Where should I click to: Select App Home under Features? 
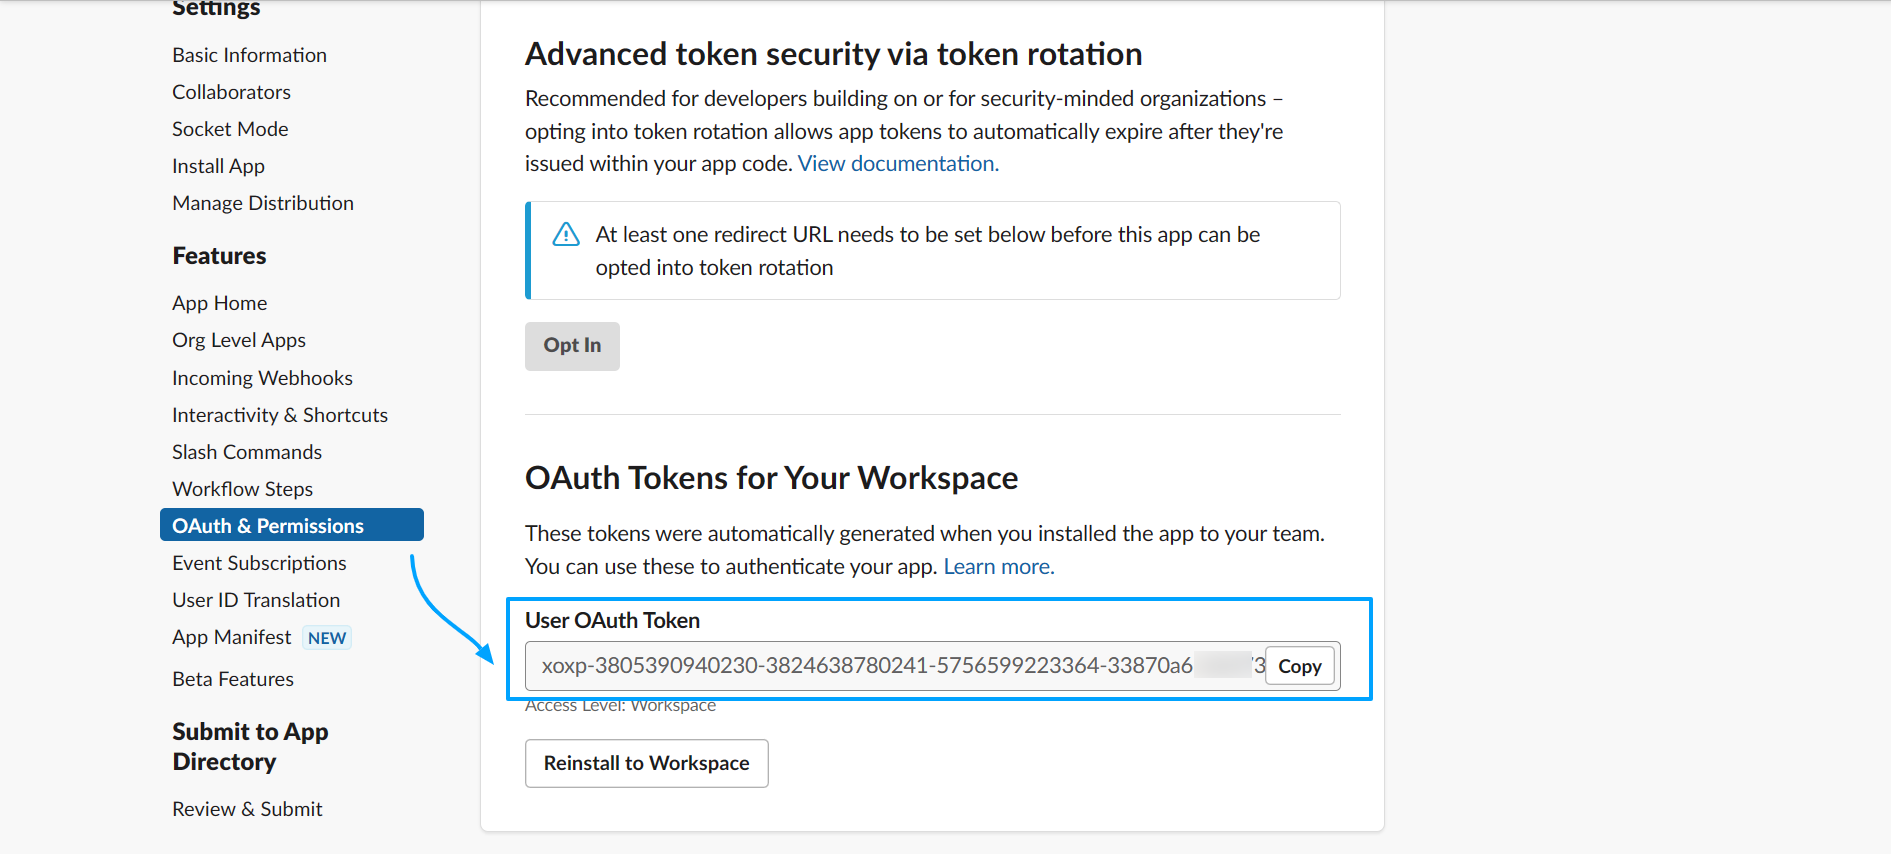[219, 303]
